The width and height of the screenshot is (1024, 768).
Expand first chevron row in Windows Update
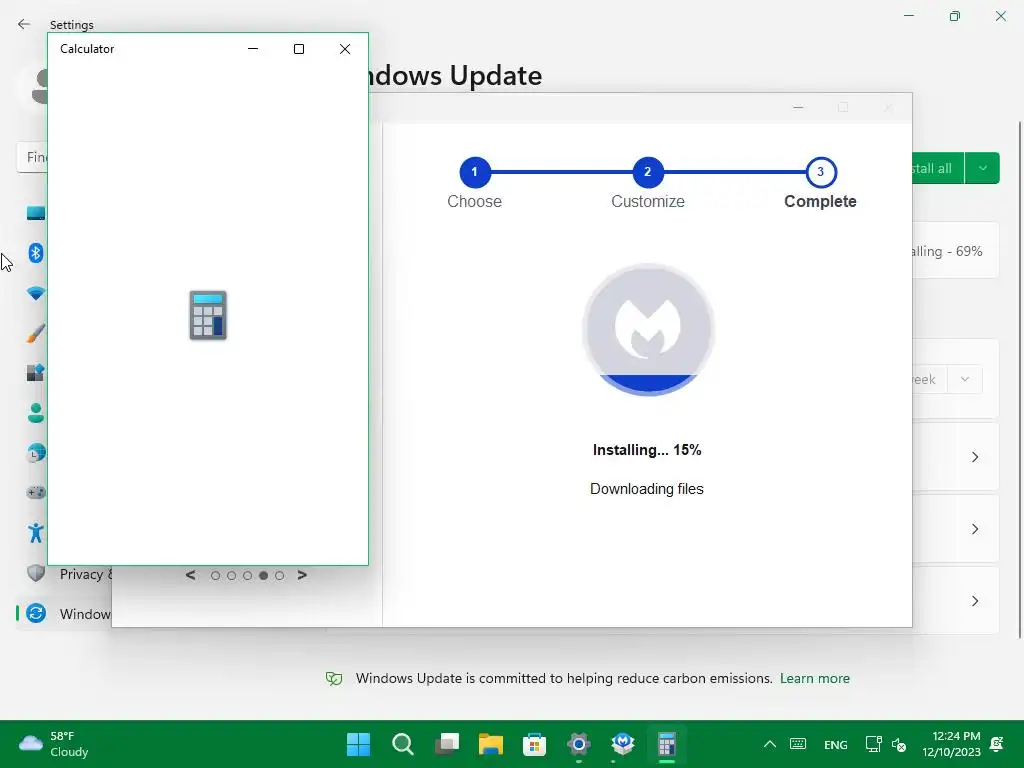tap(974, 457)
